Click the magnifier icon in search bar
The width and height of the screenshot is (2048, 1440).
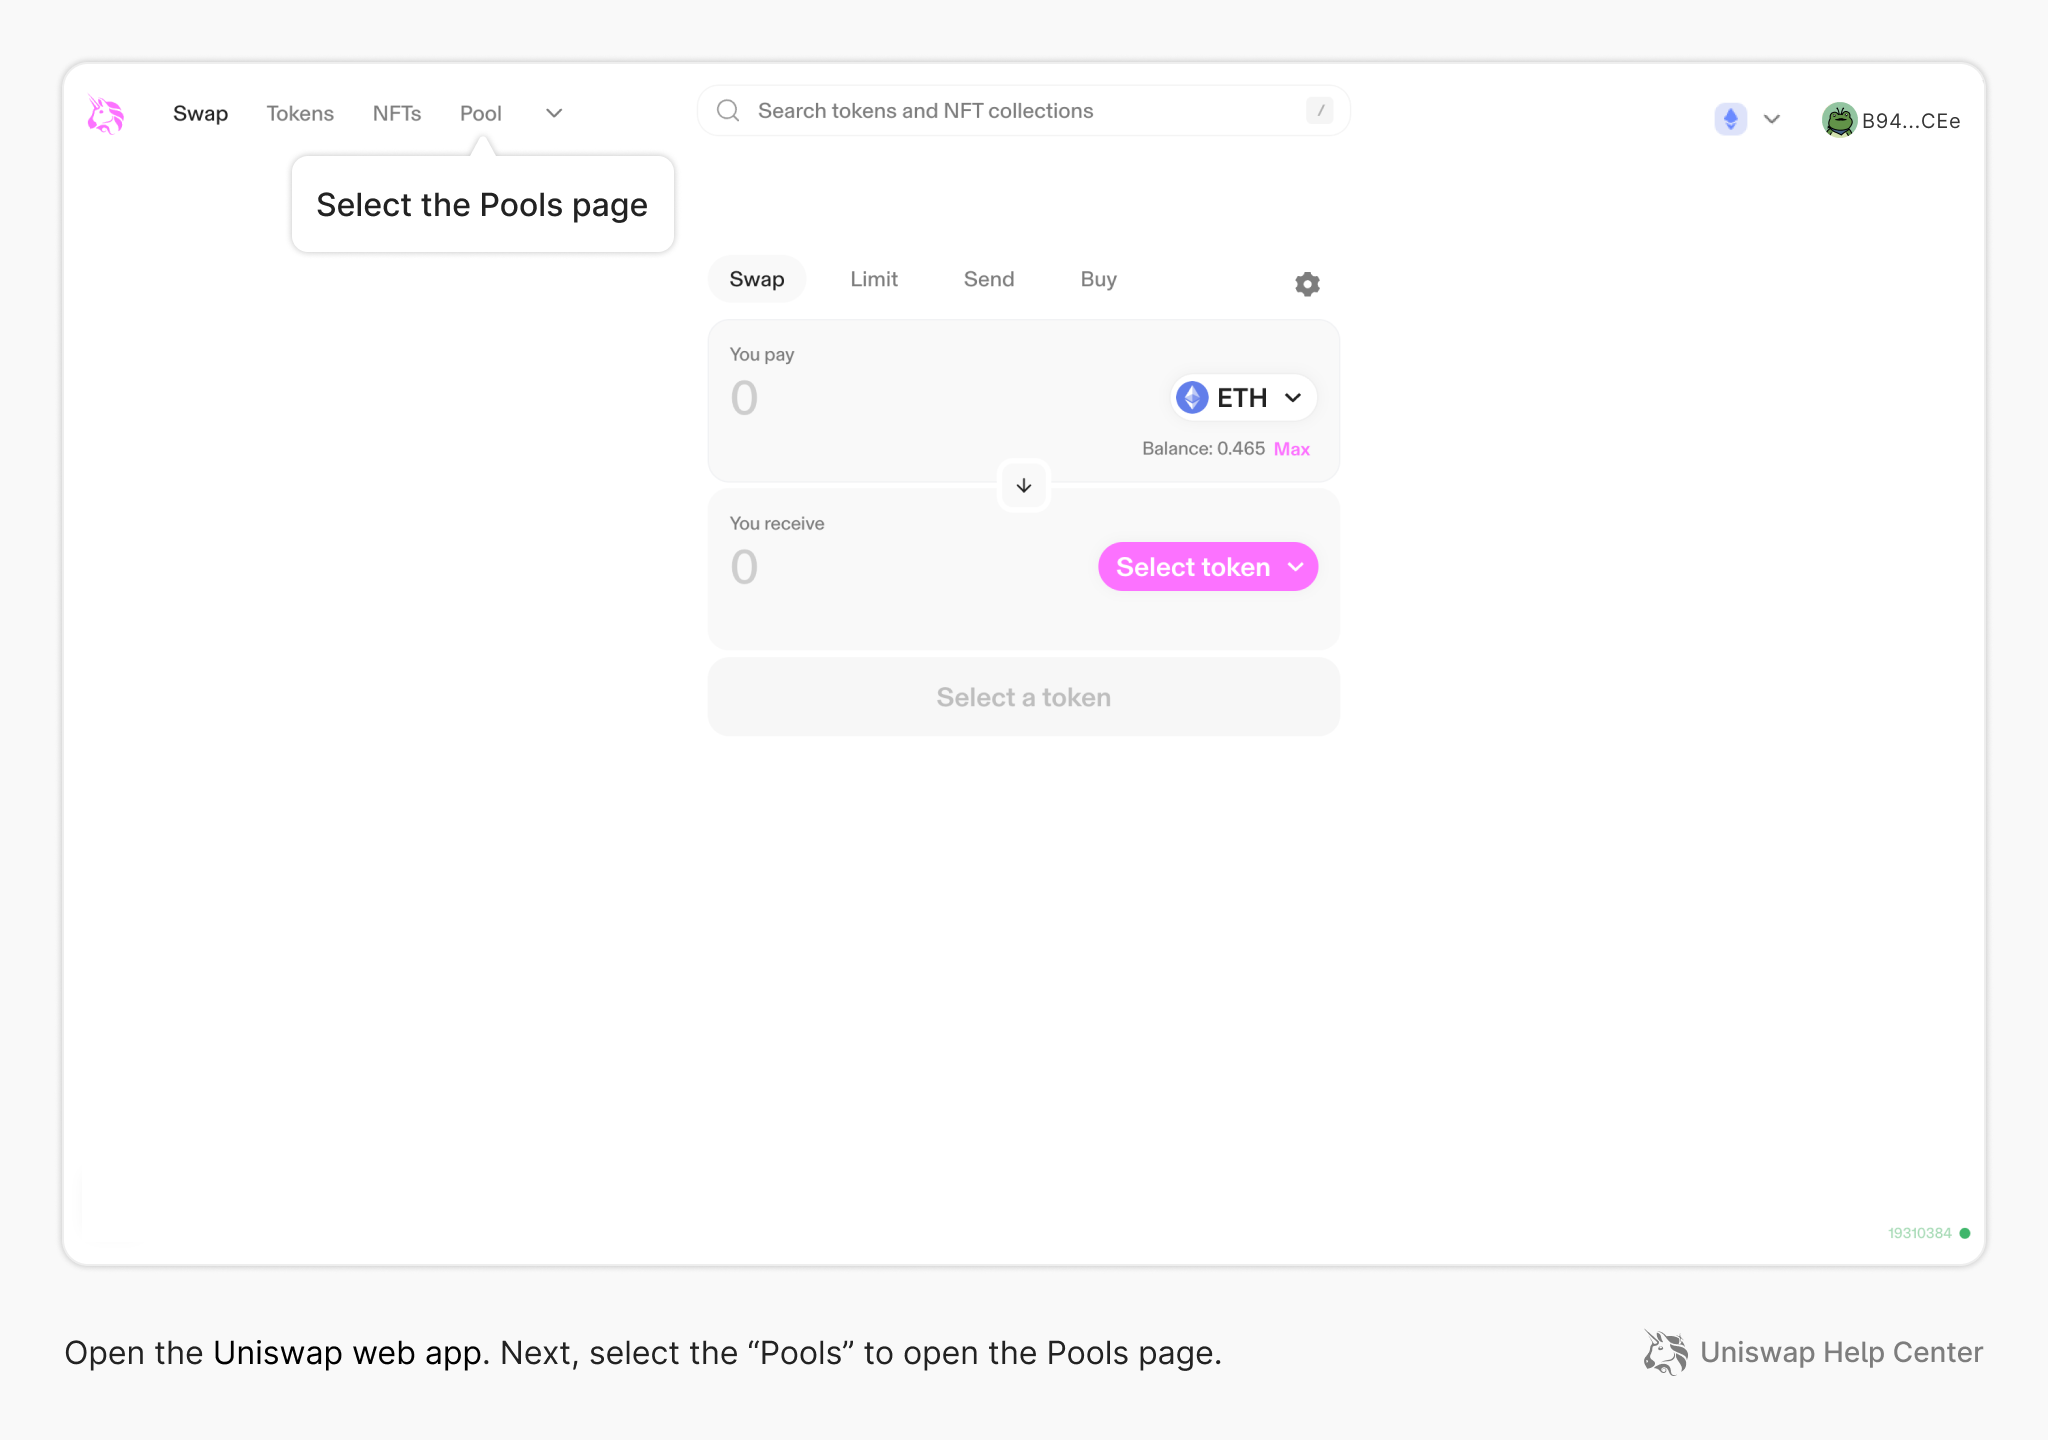tap(729, 111)
